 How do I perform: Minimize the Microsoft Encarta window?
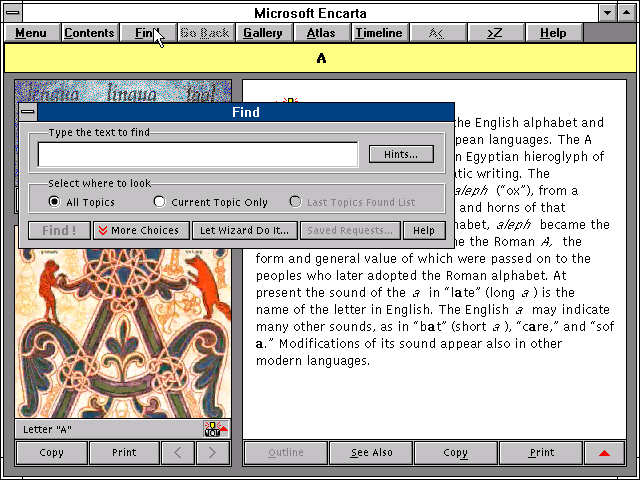[x=607, y=12]
